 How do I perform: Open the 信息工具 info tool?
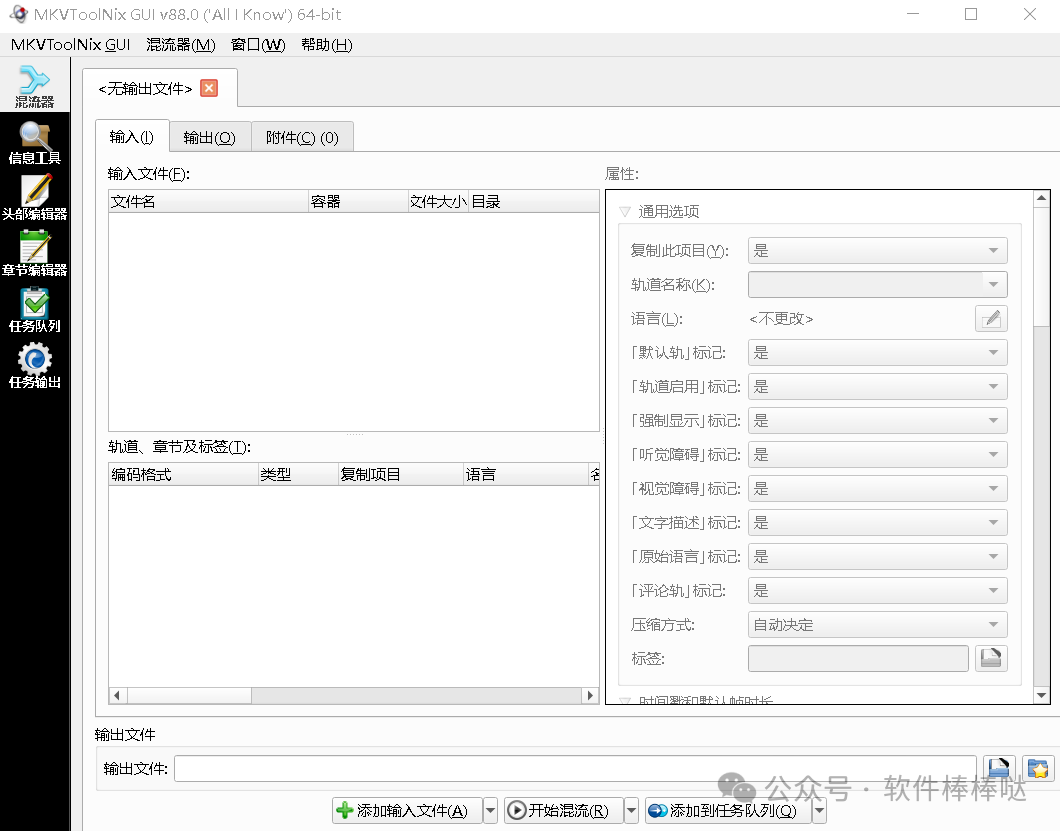tap(34, 143)
